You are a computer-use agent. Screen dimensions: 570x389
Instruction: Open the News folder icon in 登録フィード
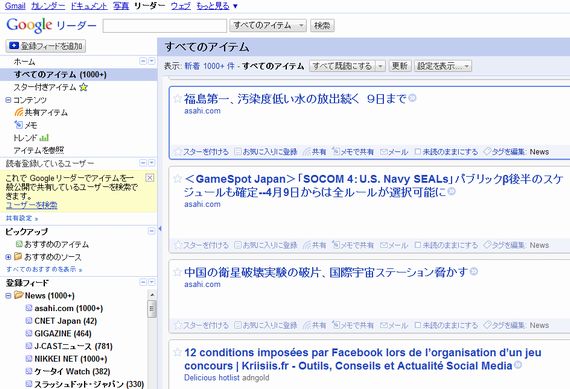tap(19, 295)
